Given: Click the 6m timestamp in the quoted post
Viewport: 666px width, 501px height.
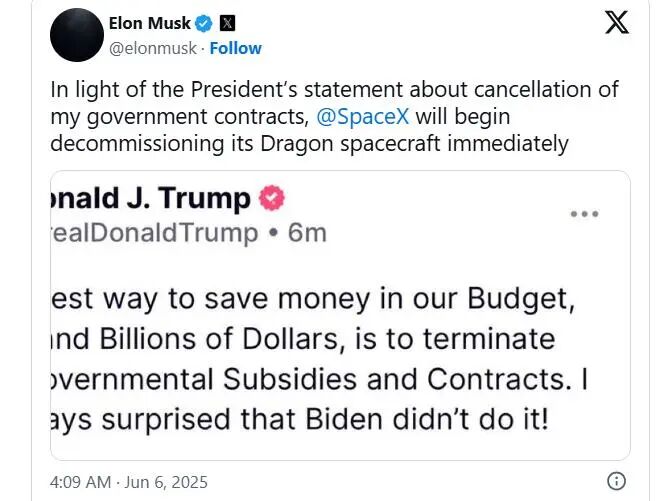Looking at the screenshot, I should point(307,233).
